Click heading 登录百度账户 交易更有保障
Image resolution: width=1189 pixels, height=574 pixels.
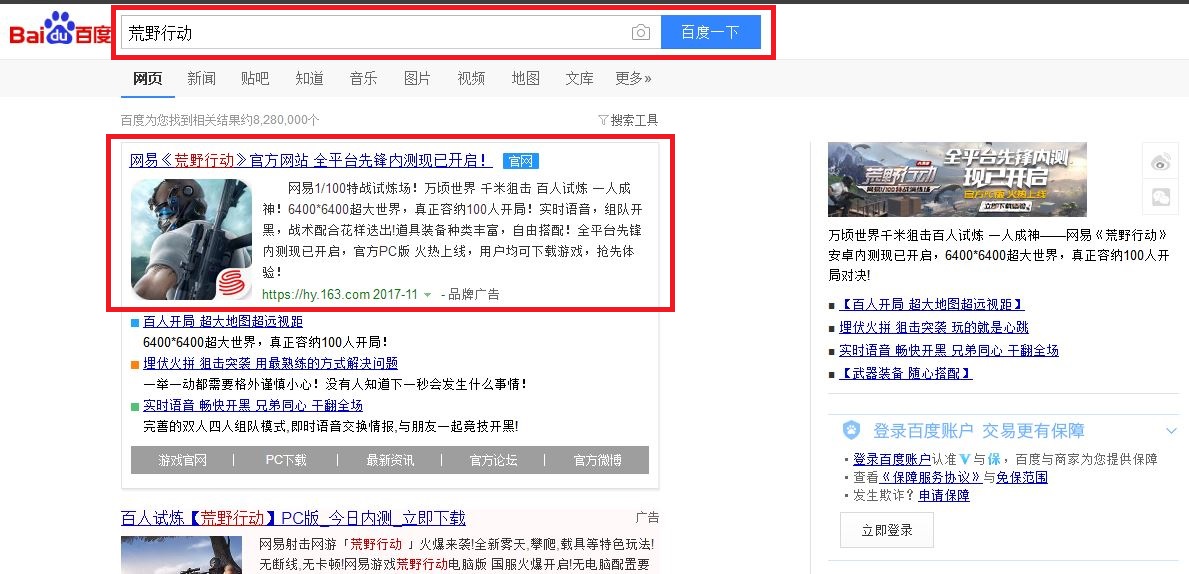tap(978, 431)
